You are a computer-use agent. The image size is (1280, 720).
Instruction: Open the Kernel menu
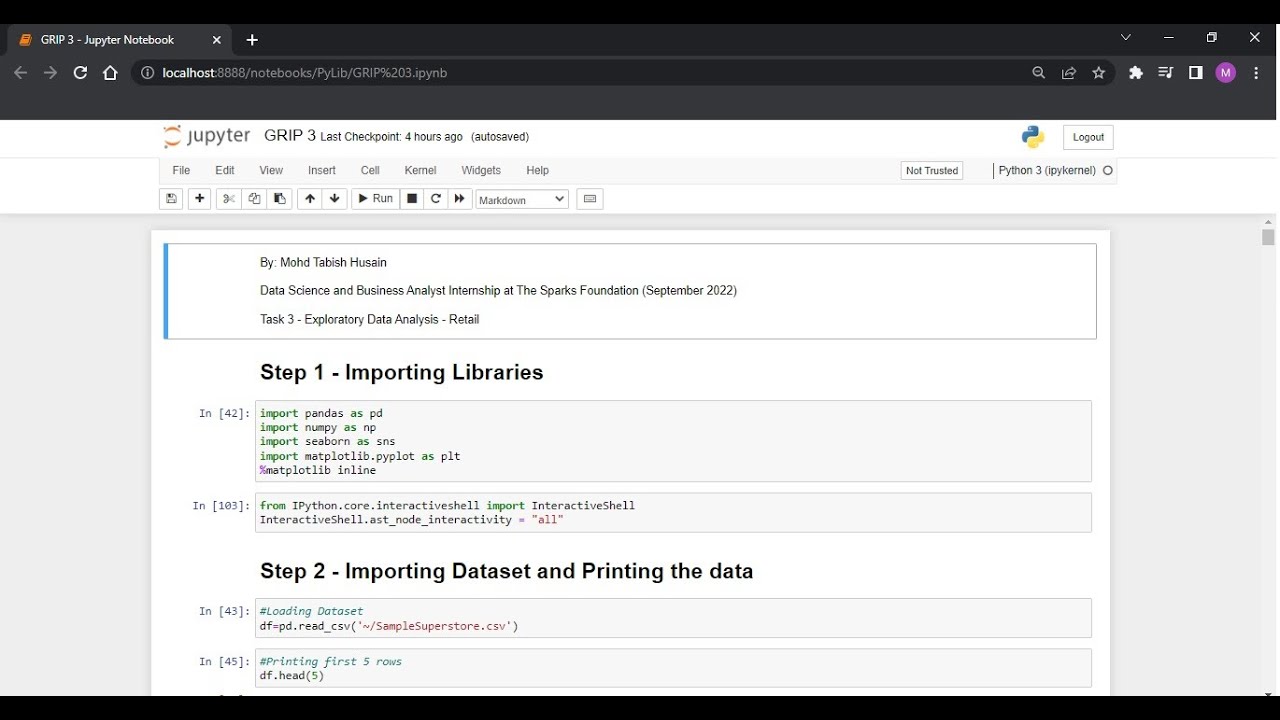(420, 171)
